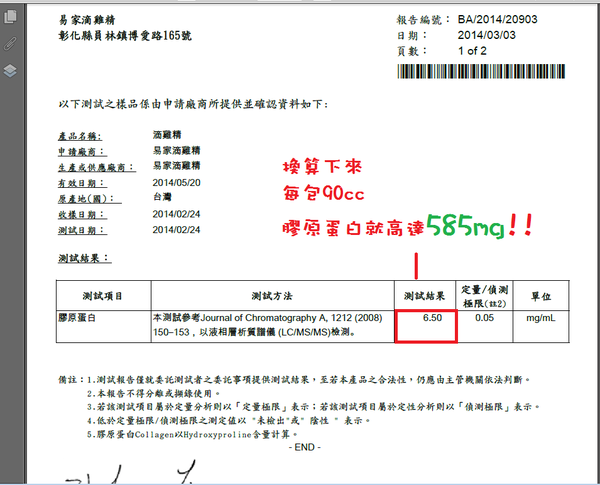Select the expiry date 2014/05/20
This screenshot has width=600, height=485.
[177, 182]
